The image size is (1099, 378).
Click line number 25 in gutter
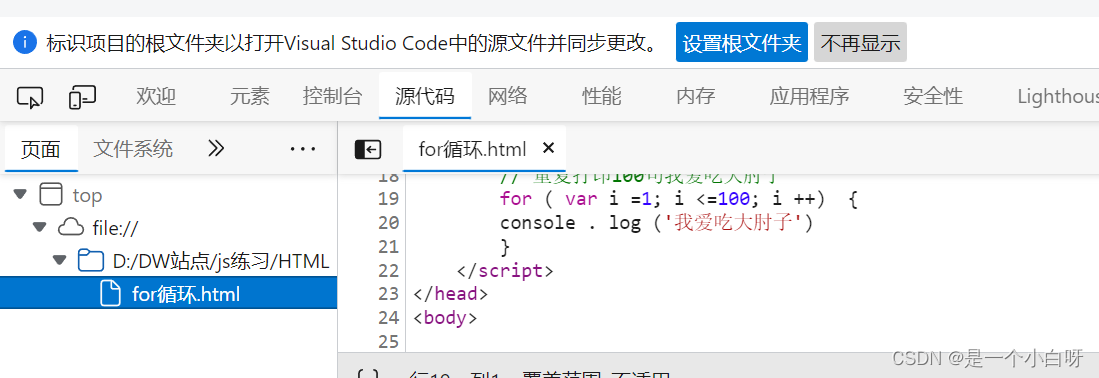click(388, 342)
